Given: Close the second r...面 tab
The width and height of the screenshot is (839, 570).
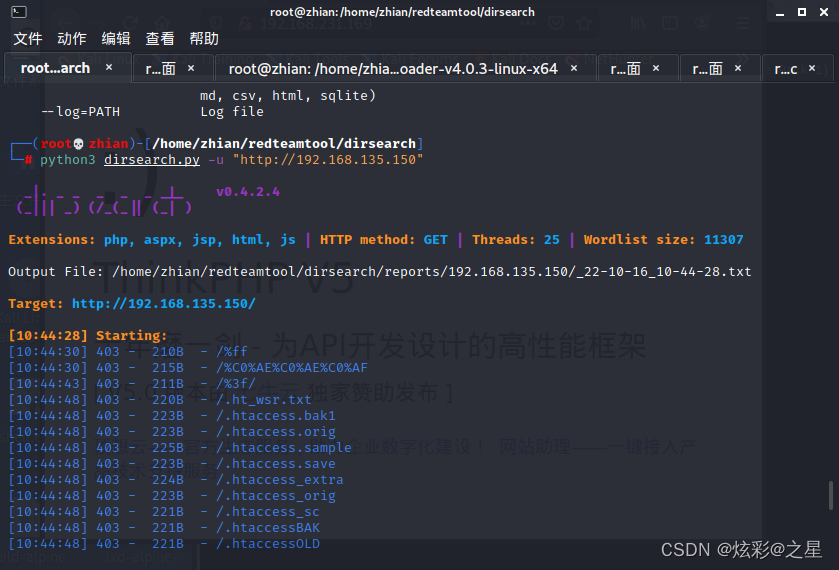Looking at the screenshot, I should coord(656,68).
